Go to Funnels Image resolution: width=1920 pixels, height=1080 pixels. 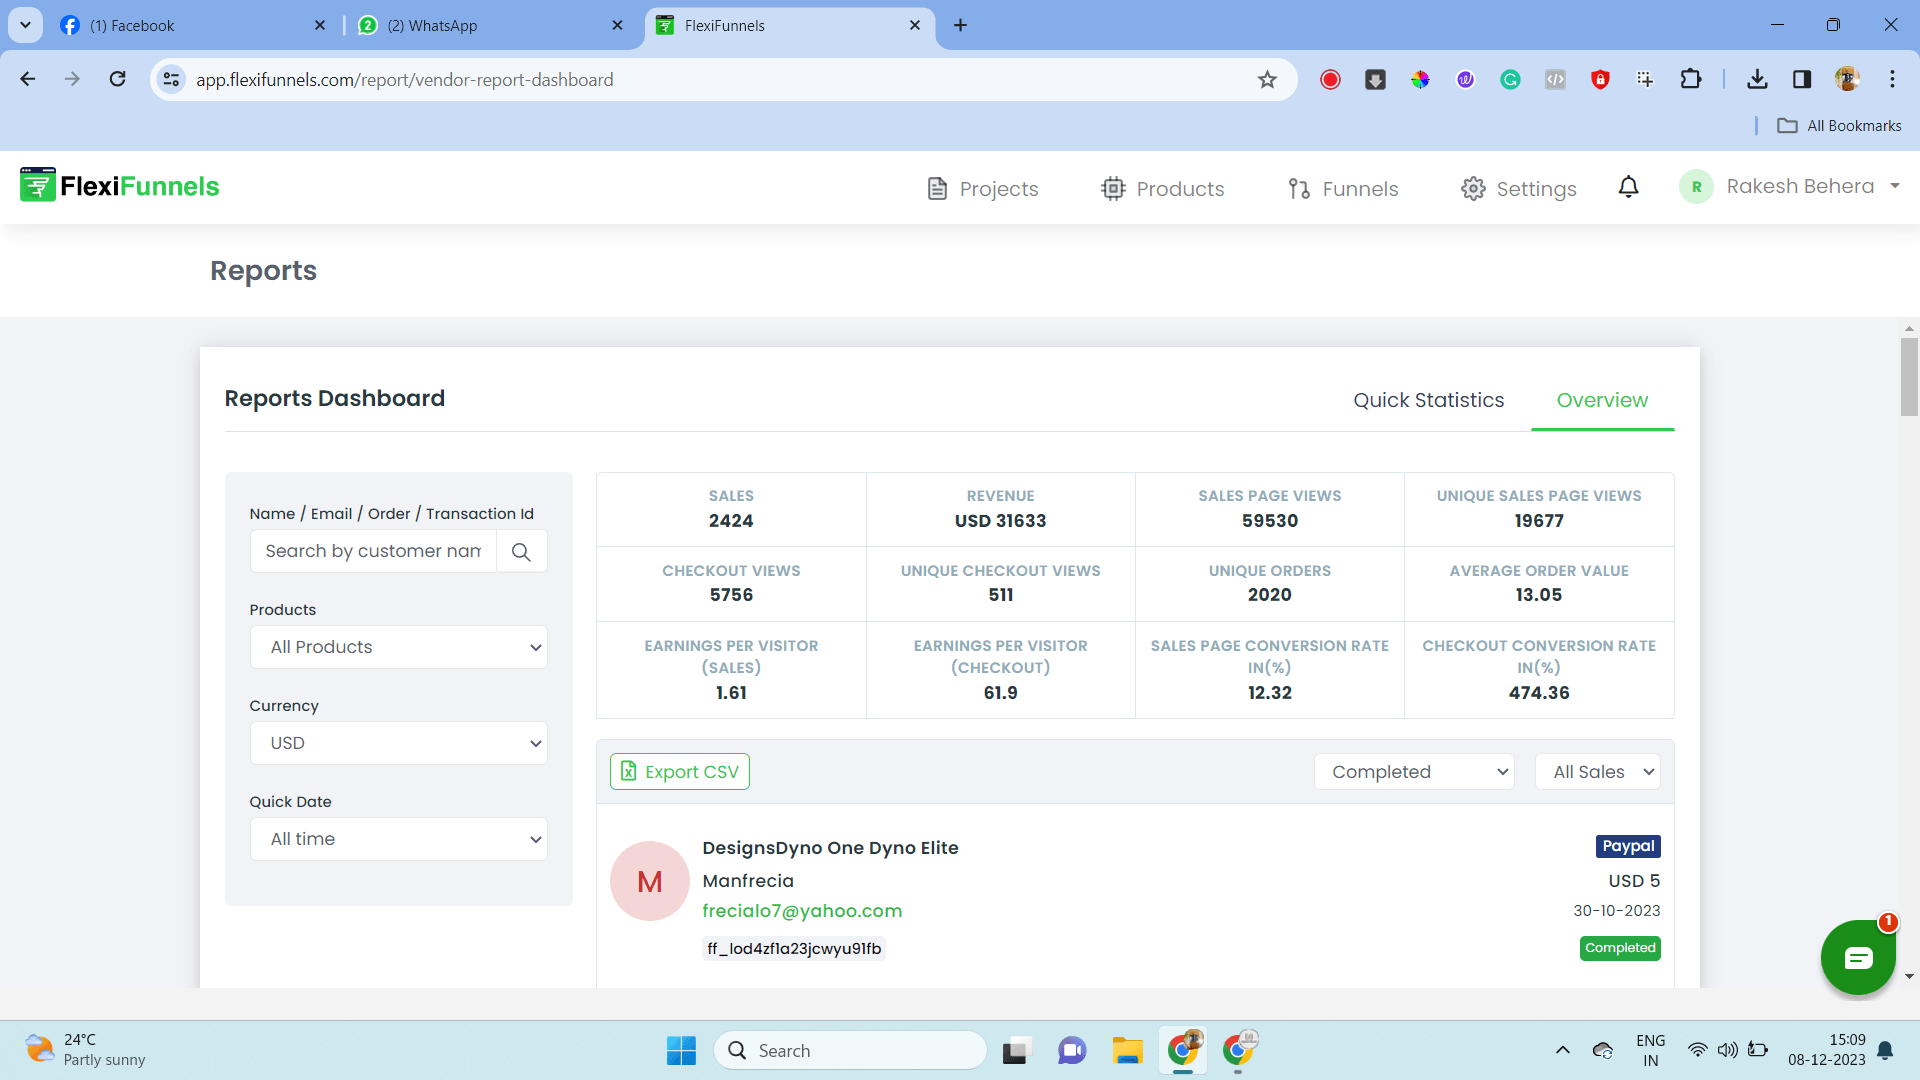(1343, 189)
